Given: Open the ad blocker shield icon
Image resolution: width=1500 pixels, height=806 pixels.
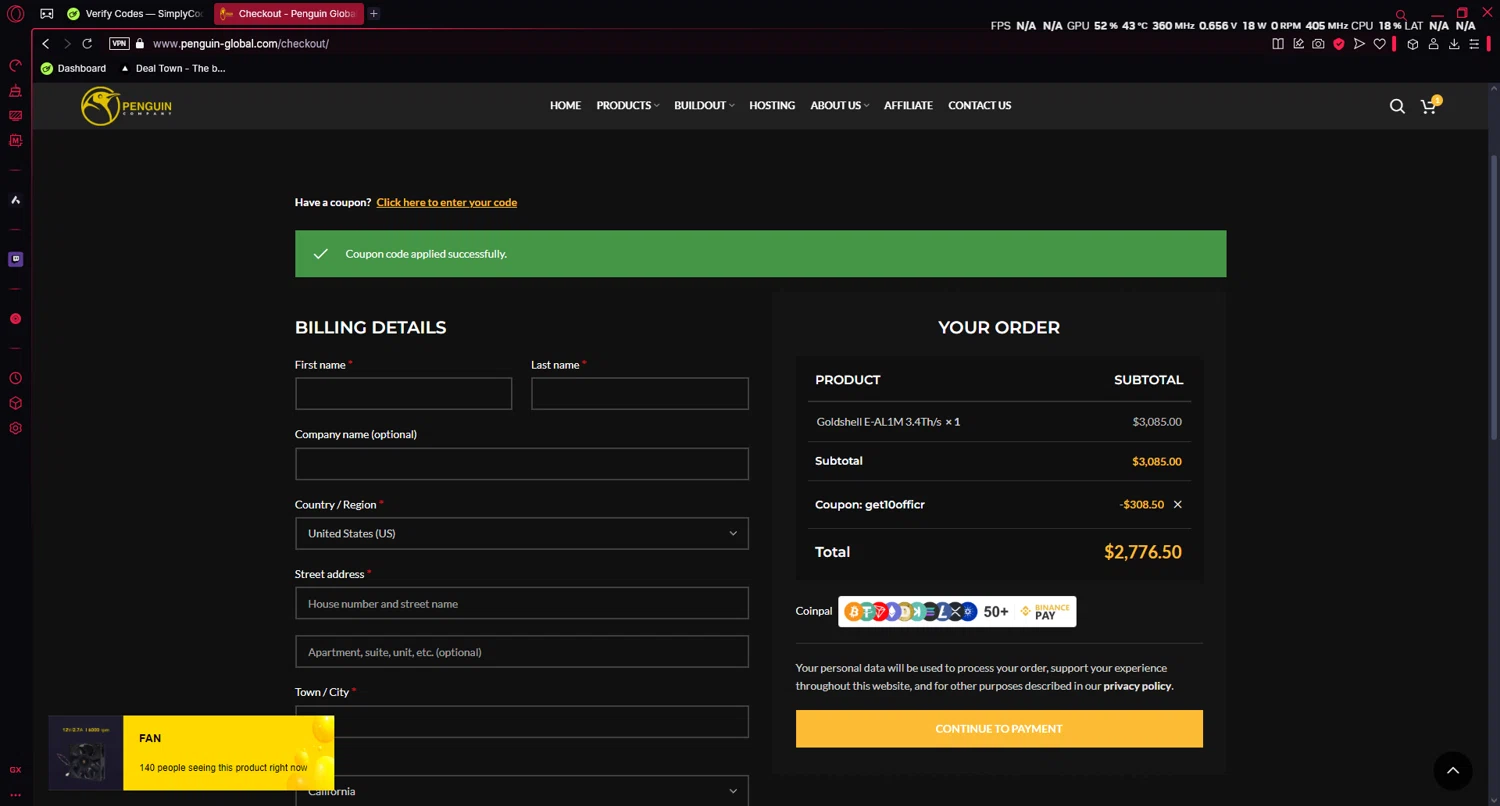Looking at the screenshot, I should click(x=1339, y=44).
